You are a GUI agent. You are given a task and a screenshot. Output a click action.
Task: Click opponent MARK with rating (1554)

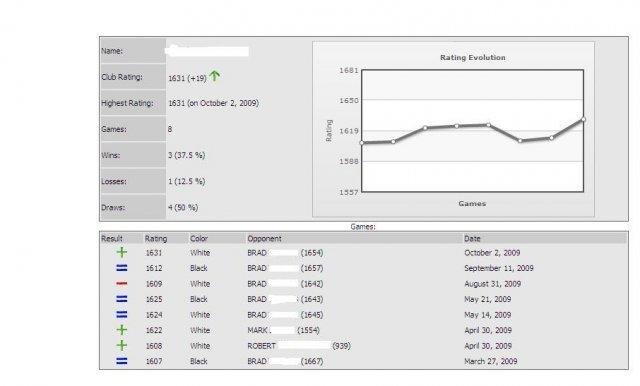[x=284, y=330]
